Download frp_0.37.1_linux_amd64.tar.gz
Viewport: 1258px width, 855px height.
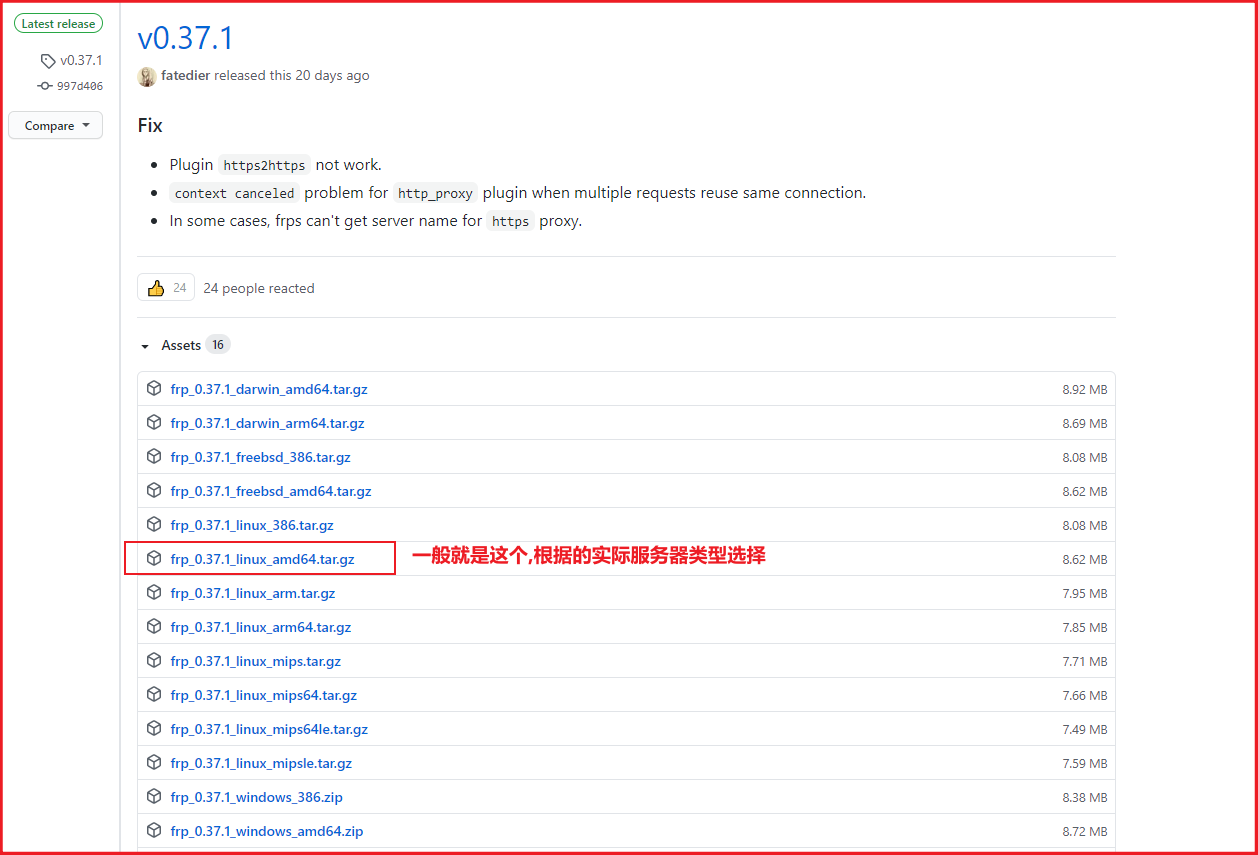pos(263,559)
